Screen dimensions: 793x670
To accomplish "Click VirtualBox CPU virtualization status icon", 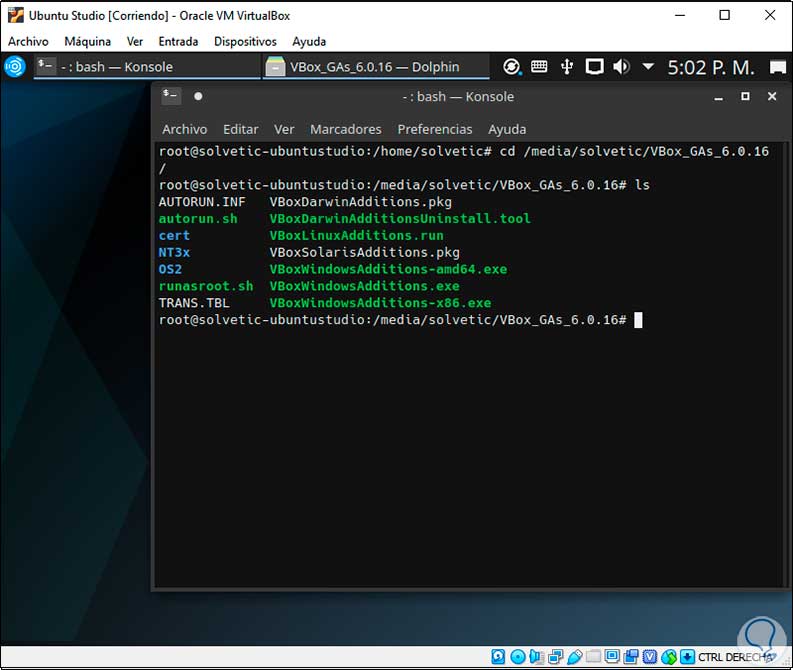I will click(669, 657).
